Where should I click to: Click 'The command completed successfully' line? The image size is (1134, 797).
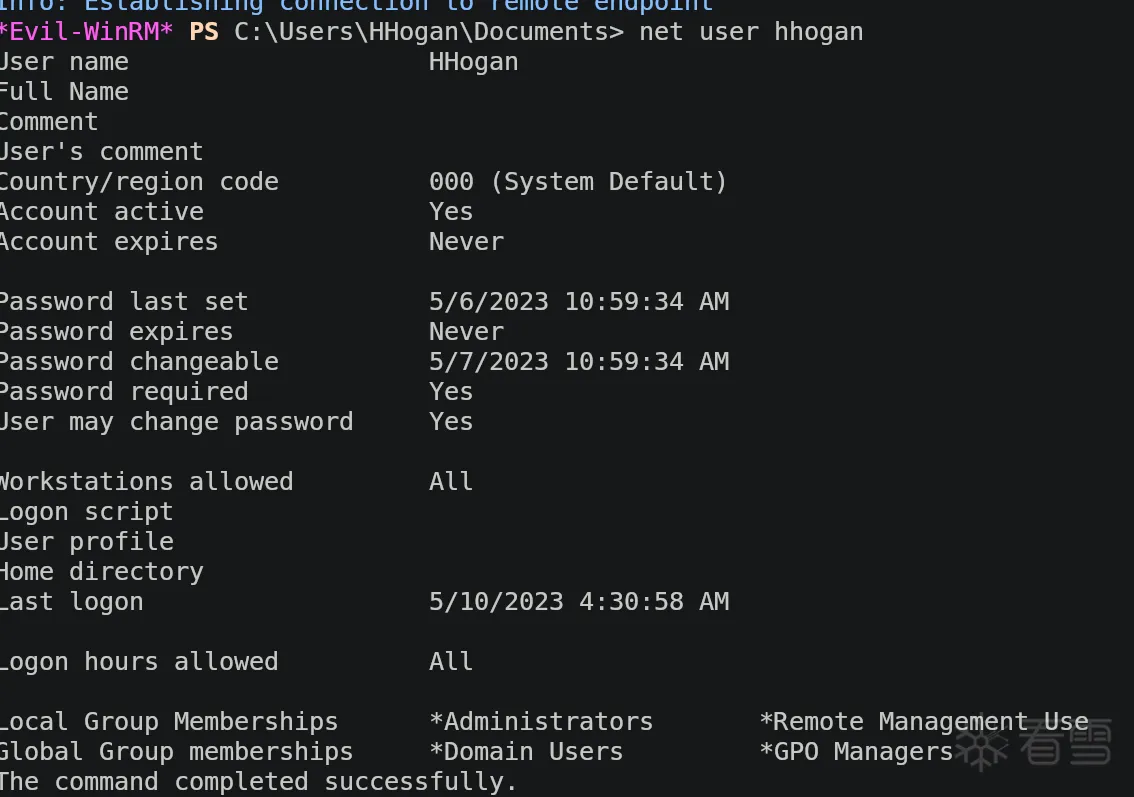tap(258, 782)
